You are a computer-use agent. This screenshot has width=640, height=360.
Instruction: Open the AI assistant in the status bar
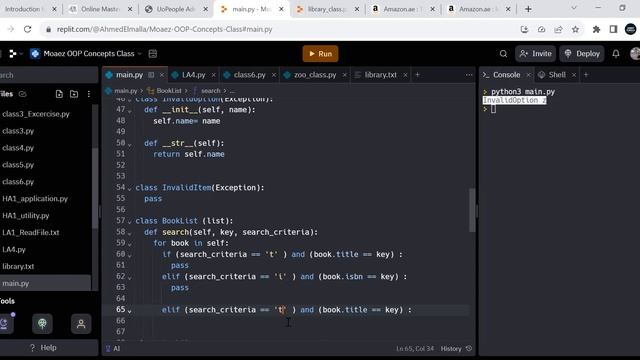(113, 349)
